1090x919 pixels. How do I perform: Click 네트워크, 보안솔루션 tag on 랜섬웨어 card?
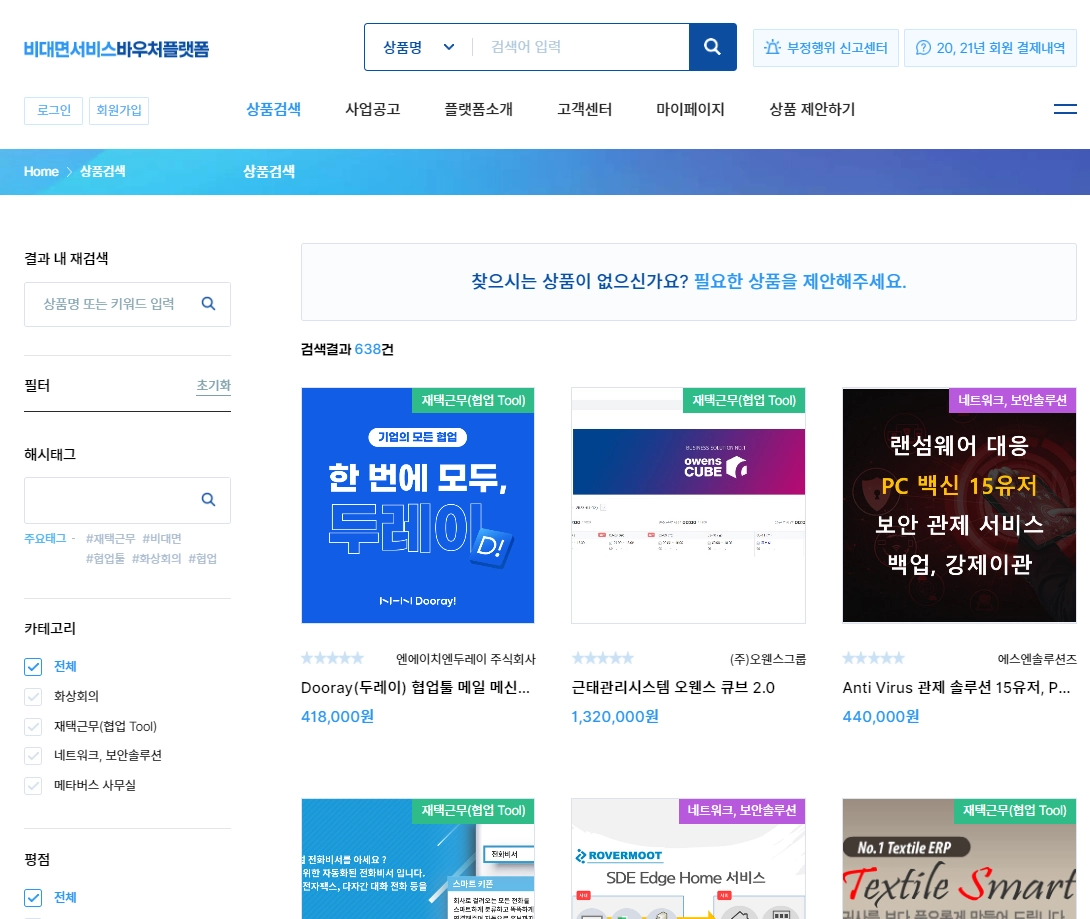click(x=1012, y=400)
